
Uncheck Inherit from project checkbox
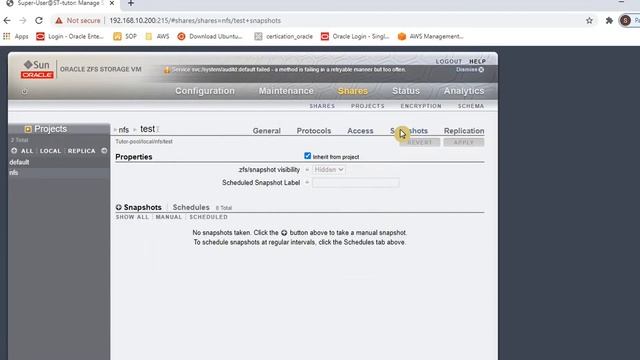308,156
